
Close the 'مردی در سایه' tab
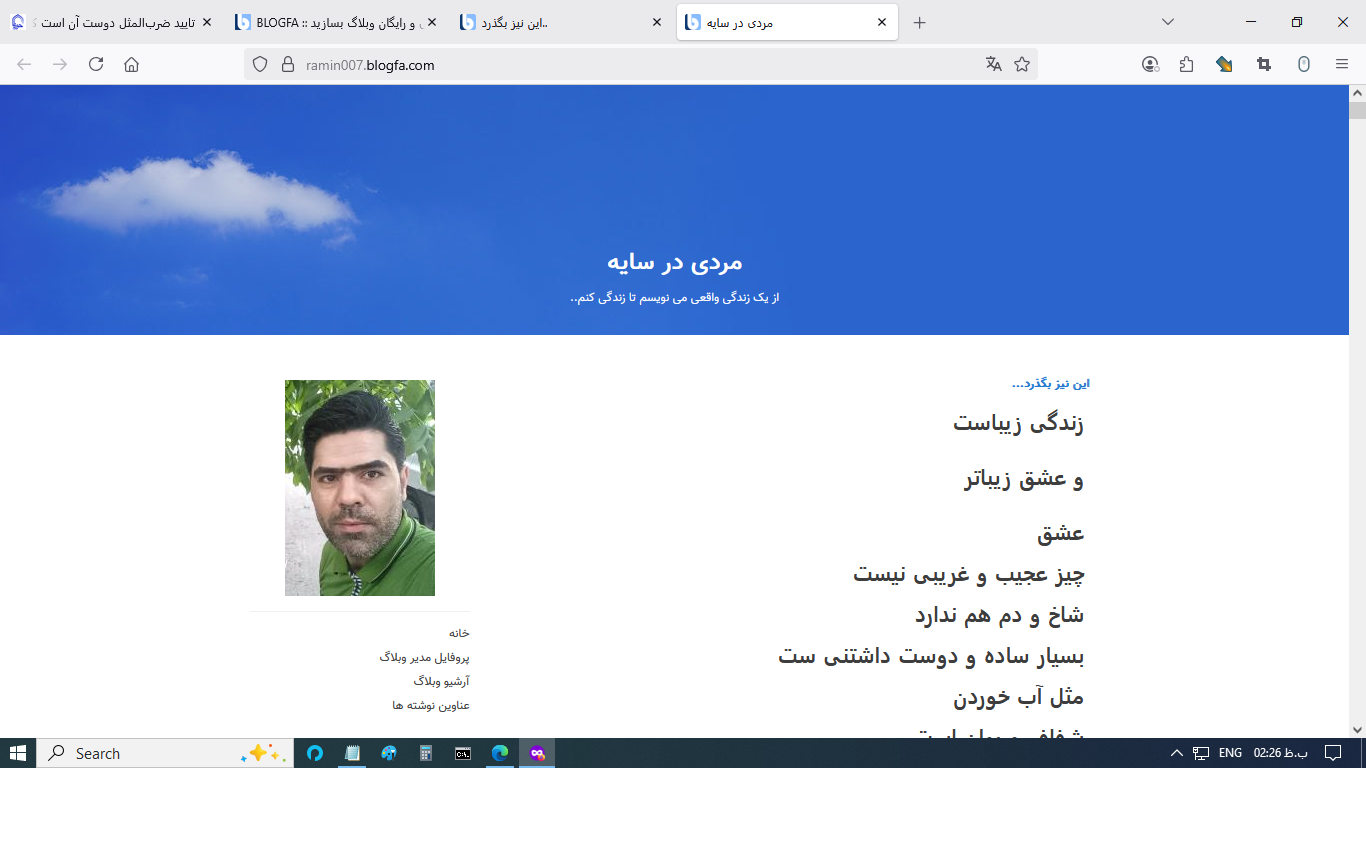(x=882, y=22)
